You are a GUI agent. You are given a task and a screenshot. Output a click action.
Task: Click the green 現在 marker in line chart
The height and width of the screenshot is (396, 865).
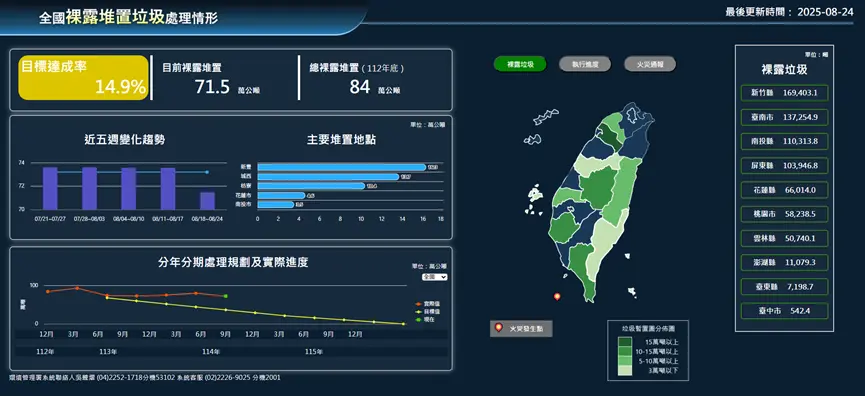pos(226,296)
